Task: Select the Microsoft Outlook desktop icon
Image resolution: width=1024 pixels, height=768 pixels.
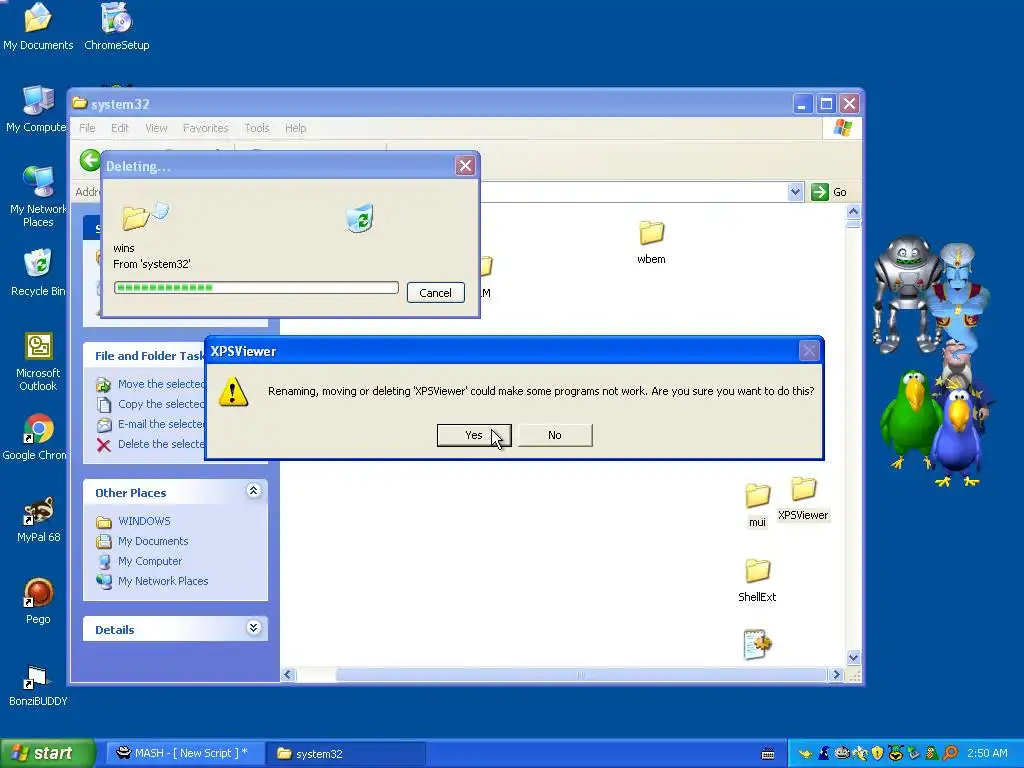Action: [38, 361]
